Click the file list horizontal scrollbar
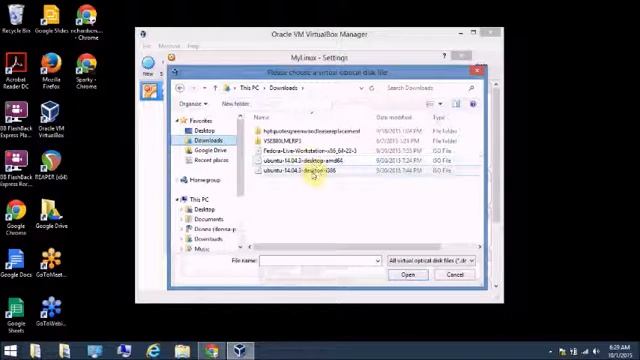 pos(347,247)
